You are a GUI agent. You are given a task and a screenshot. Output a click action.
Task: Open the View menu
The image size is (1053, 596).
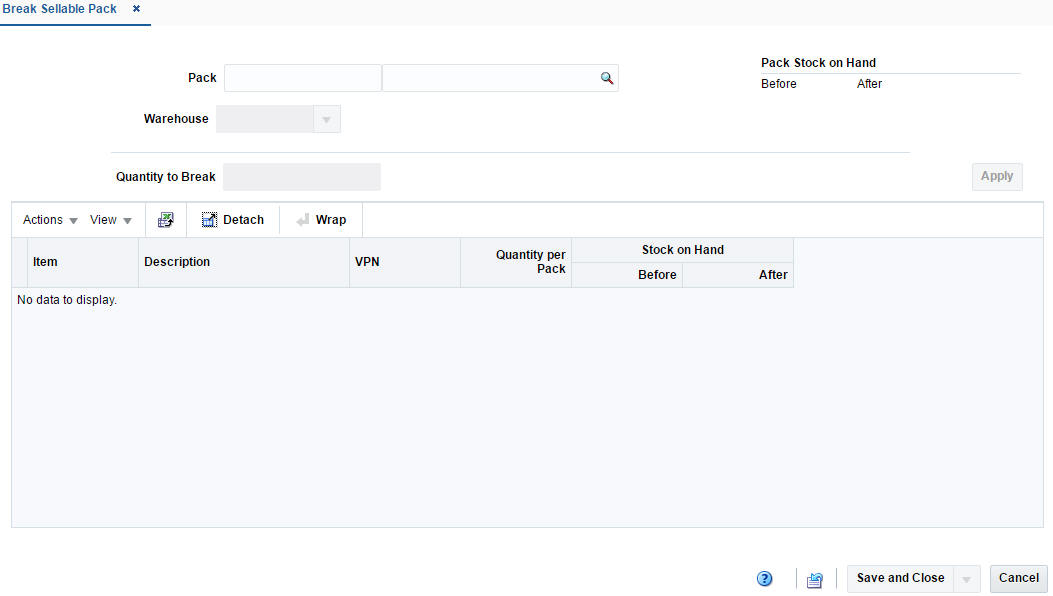point(110,220)
